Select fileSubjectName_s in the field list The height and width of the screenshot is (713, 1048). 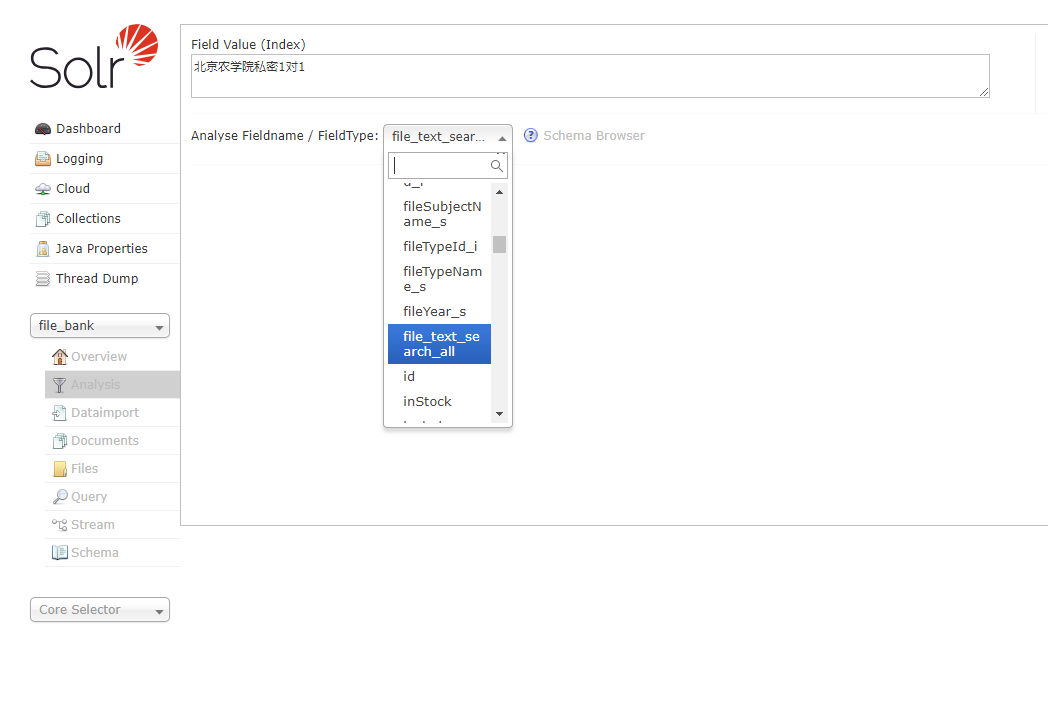pyautogui.click(x=440, y=215)
